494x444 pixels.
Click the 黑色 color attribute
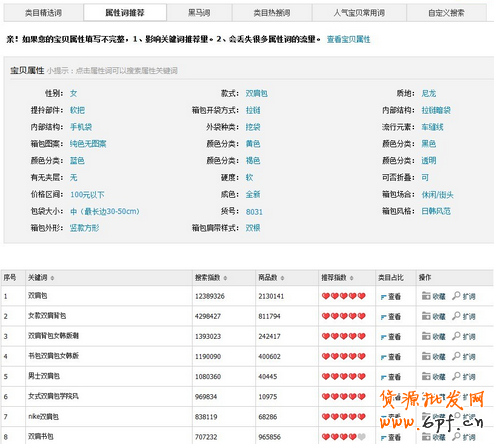pyautogui.click(x=429, y=144)
